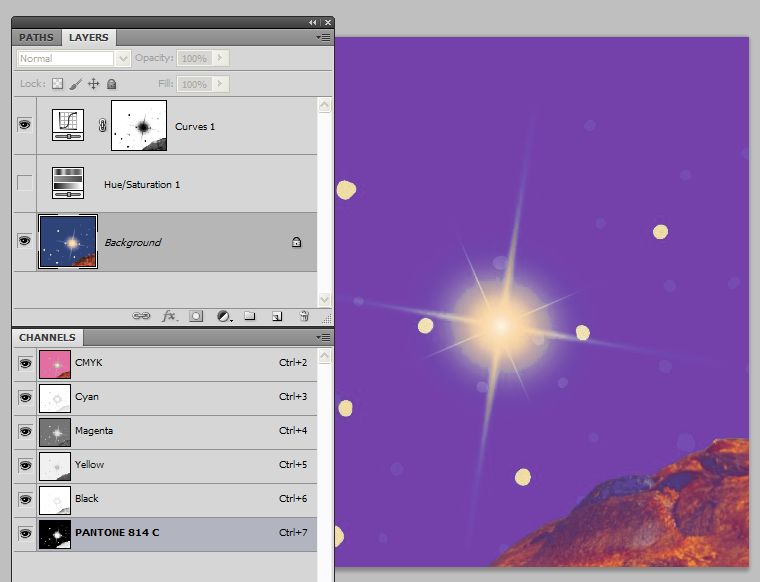
Task: Open the Normal blend mode dropdown
Action: click(x=123, y=59)
